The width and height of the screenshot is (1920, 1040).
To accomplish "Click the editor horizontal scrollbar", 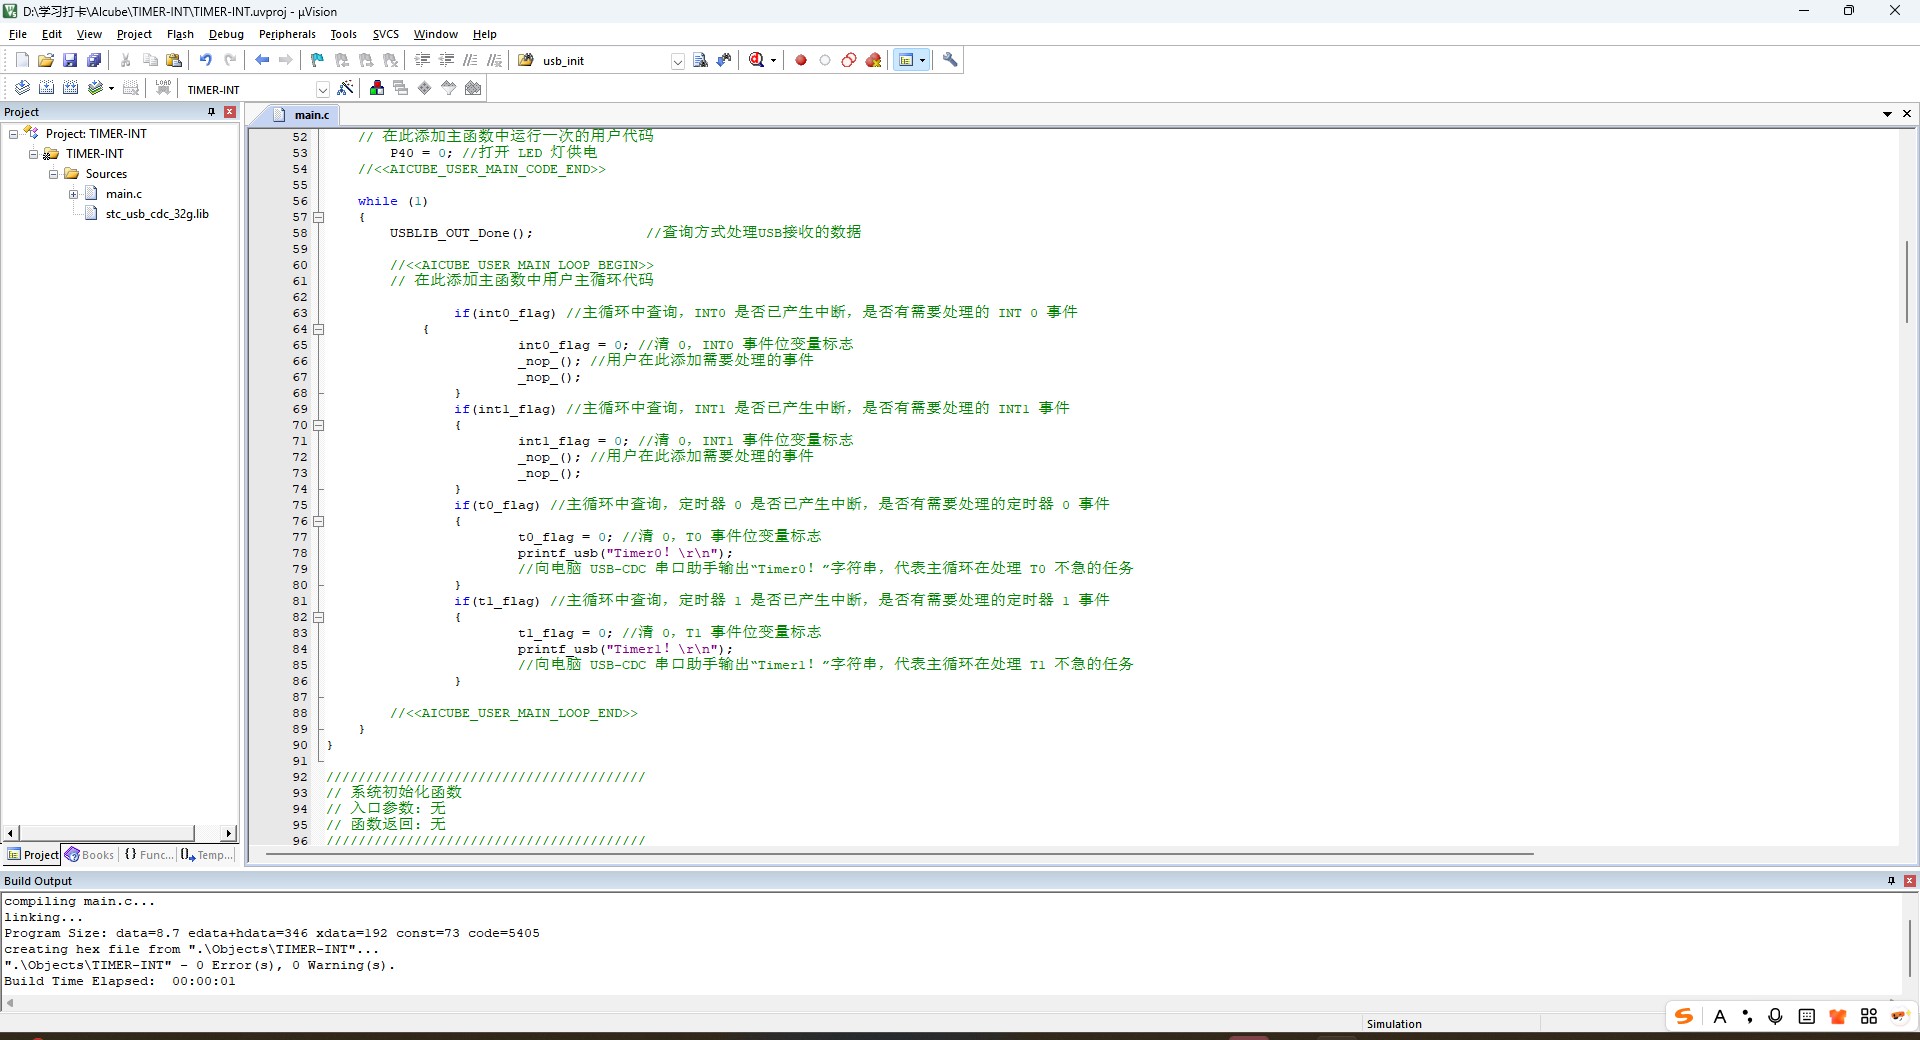I will (899, 854).
